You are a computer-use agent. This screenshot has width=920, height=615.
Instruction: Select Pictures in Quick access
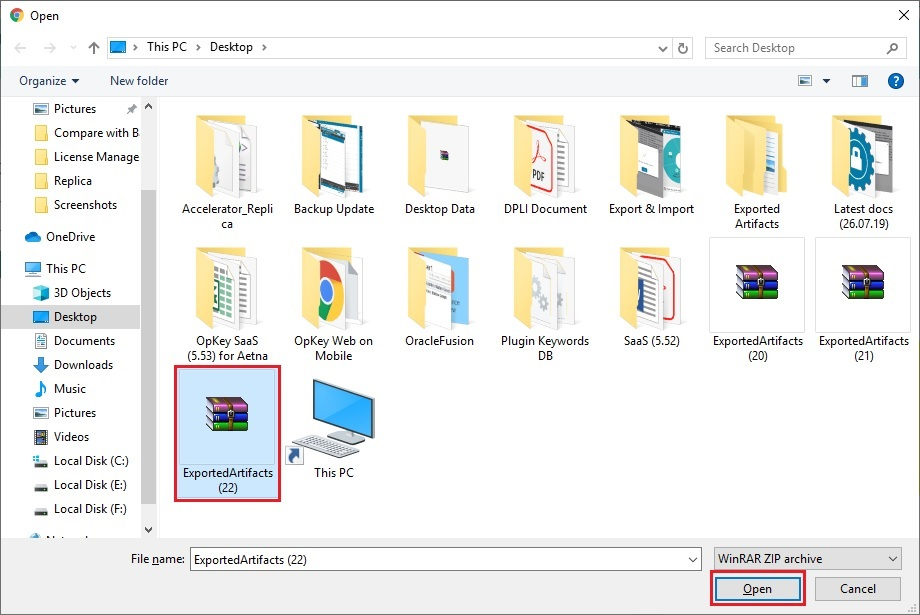[75, 109]
